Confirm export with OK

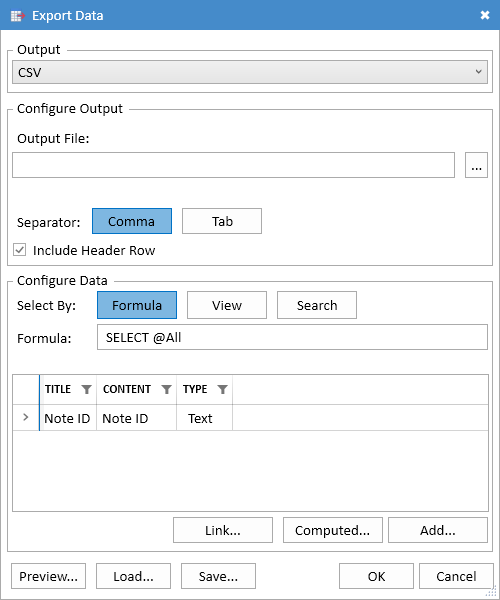[376, 576]
